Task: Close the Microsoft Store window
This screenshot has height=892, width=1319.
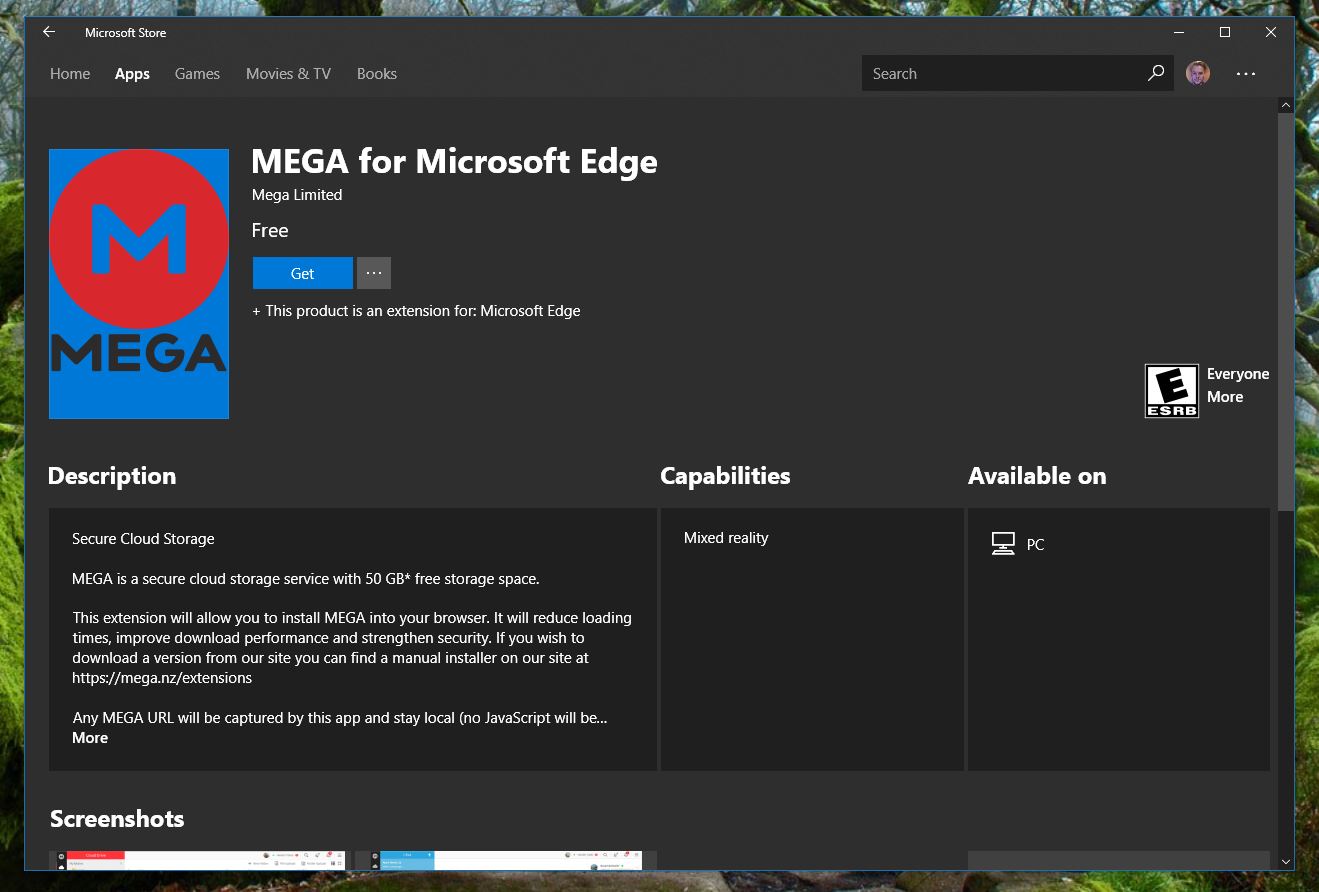Action: click(1271, 32)
